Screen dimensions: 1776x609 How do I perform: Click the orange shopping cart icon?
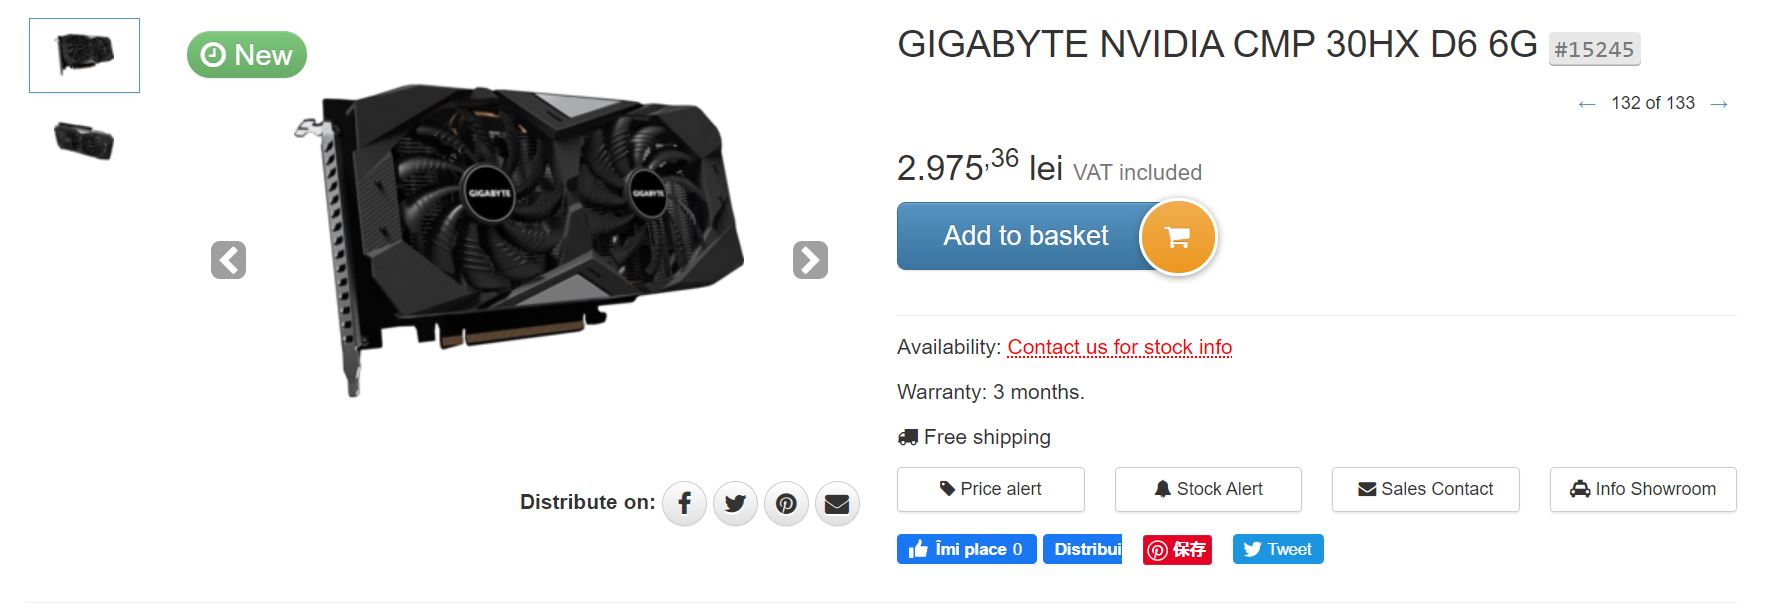pos(1178,237)
